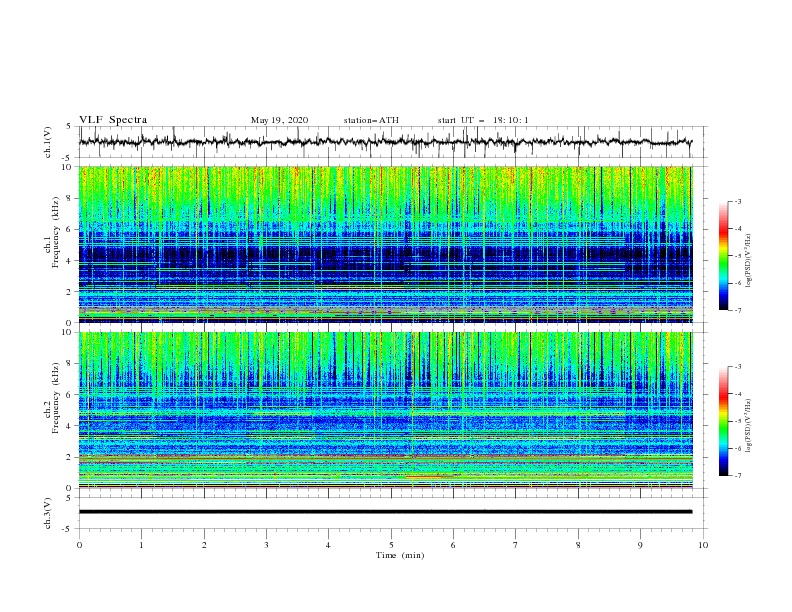This screenshot has width=792, height=612.
Task: Click the ch.2 color bar log(PSD) label
Action: tap(748, 426)
